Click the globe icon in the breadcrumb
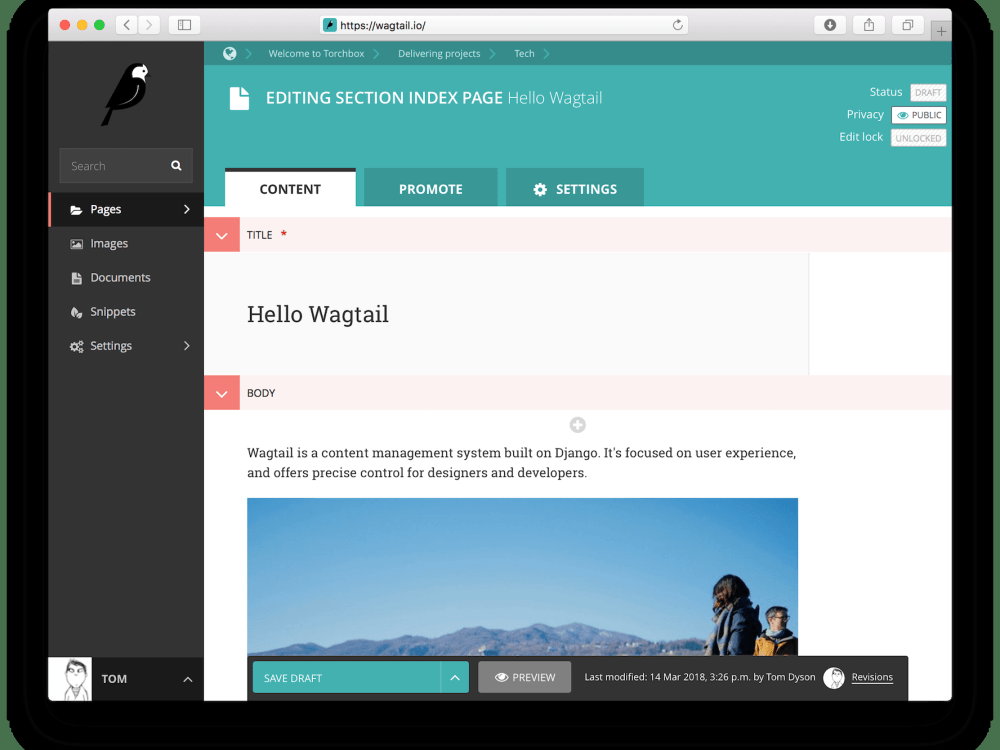1000x750 pixels. [231, 53]
